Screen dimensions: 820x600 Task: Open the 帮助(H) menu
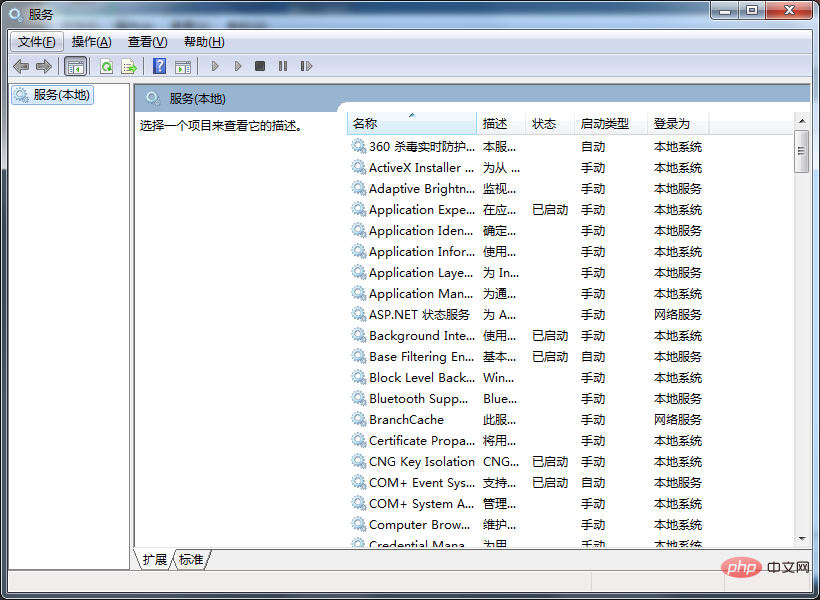[x=204, y=42]
